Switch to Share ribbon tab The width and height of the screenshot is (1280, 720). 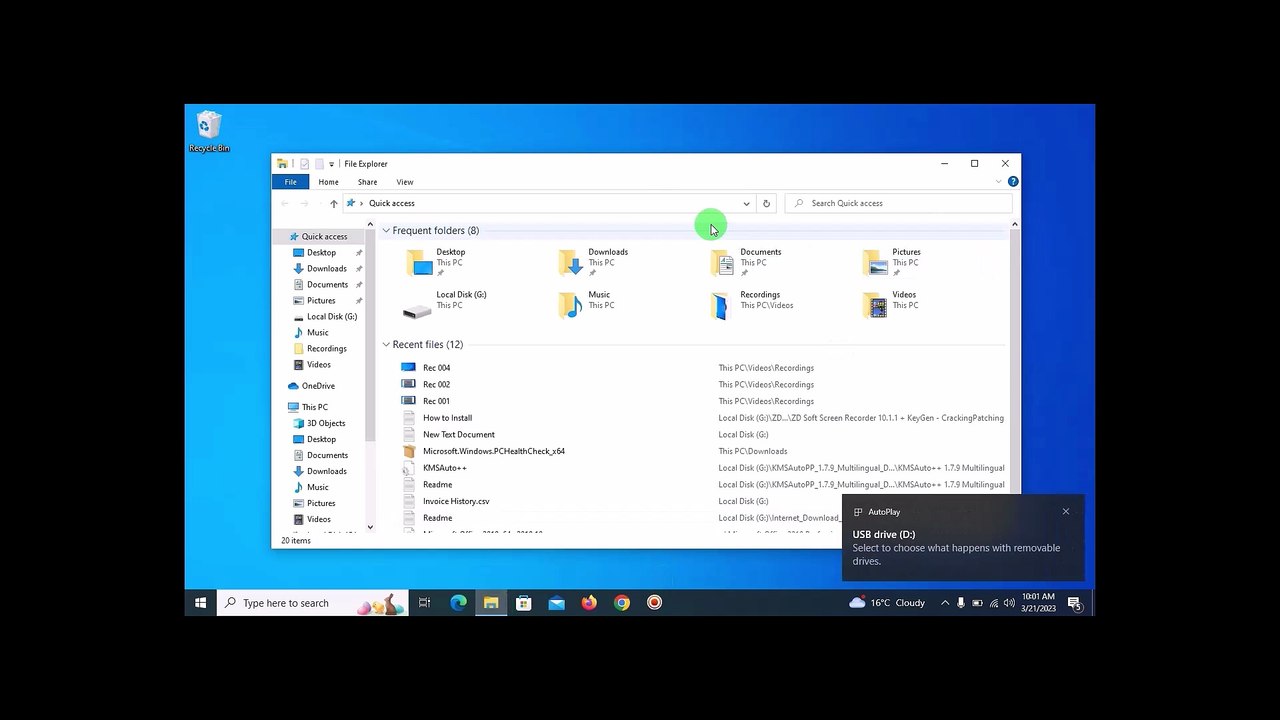point(367,182)
